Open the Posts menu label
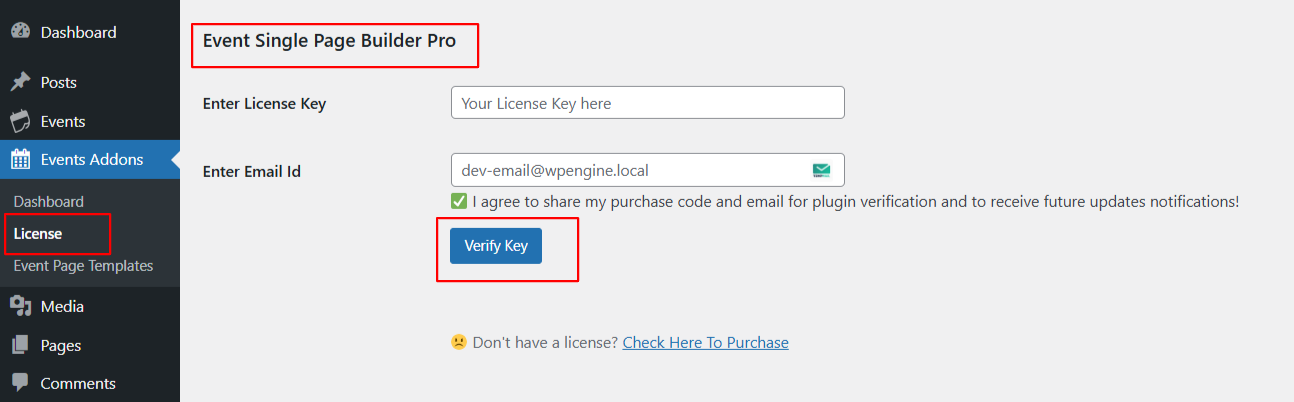 [59, 82]
